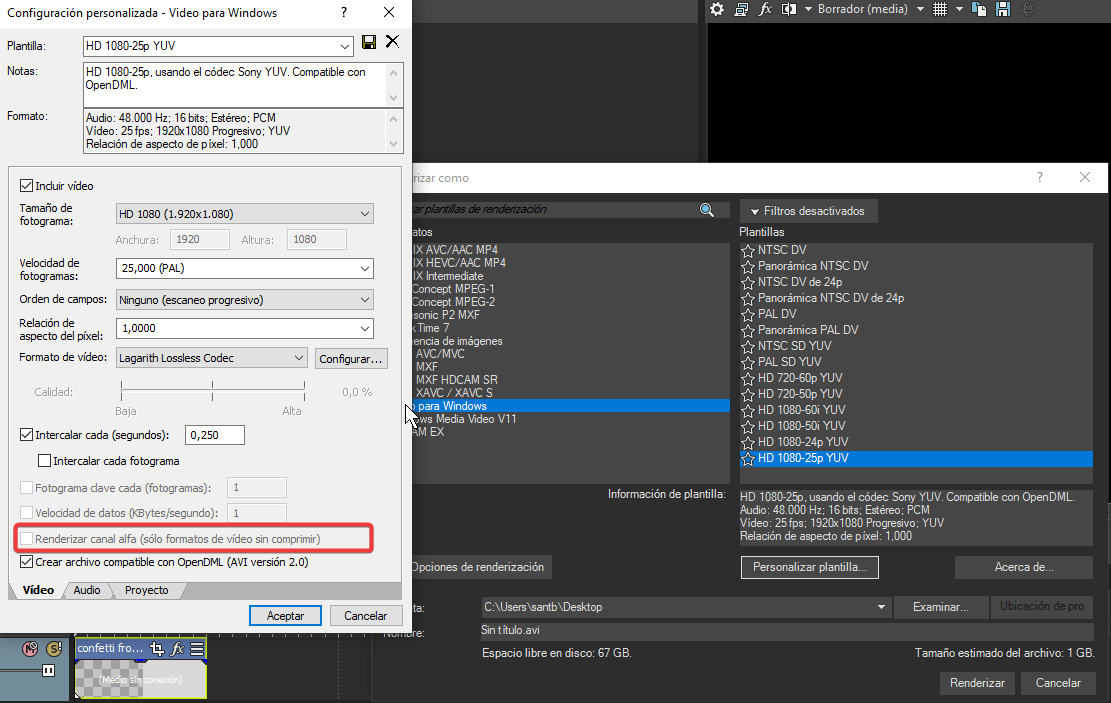This screenshot has width=1111, height=703.
Task: Select the Vídeo tab
Action: pyautogui.click(x=38, y=590)
